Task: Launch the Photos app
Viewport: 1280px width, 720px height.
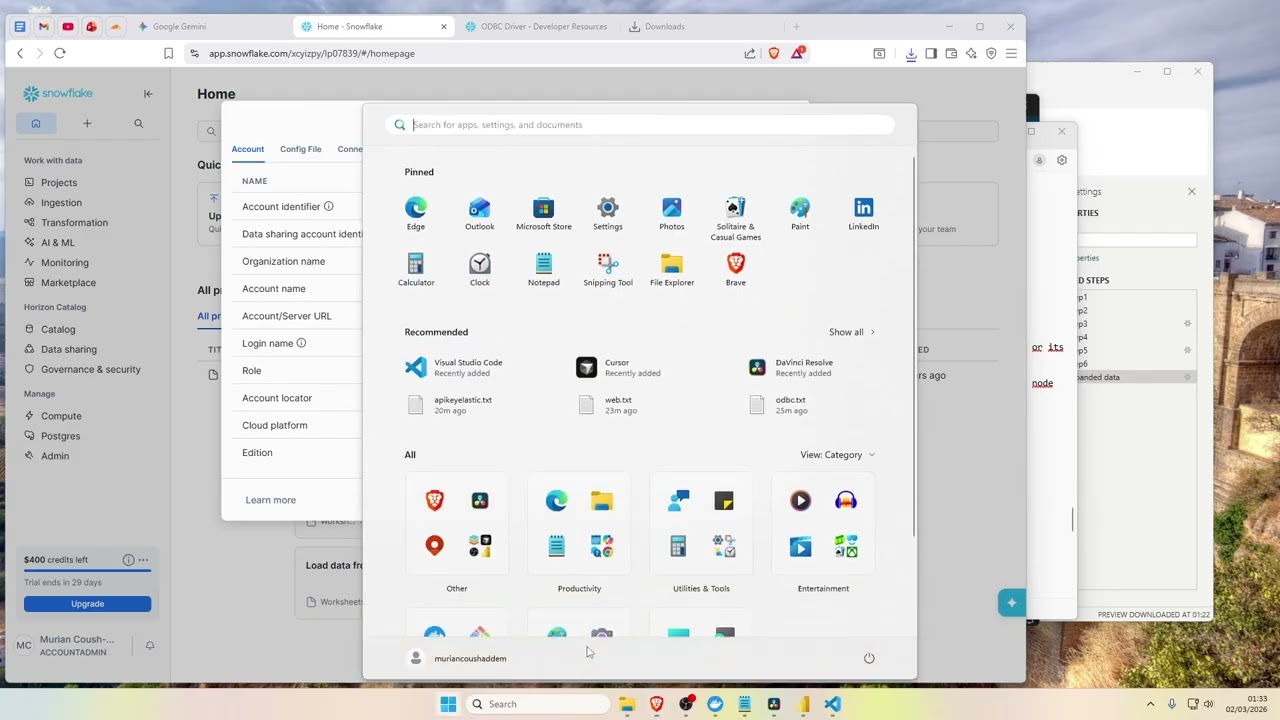Action: coord(672,214)
